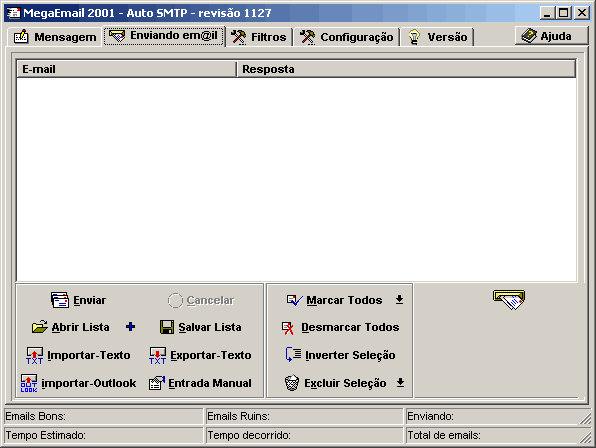Click the Emails Ruins status field
Image resolution: width=596 pixels, height=448 pixels.
click(304, 416)
